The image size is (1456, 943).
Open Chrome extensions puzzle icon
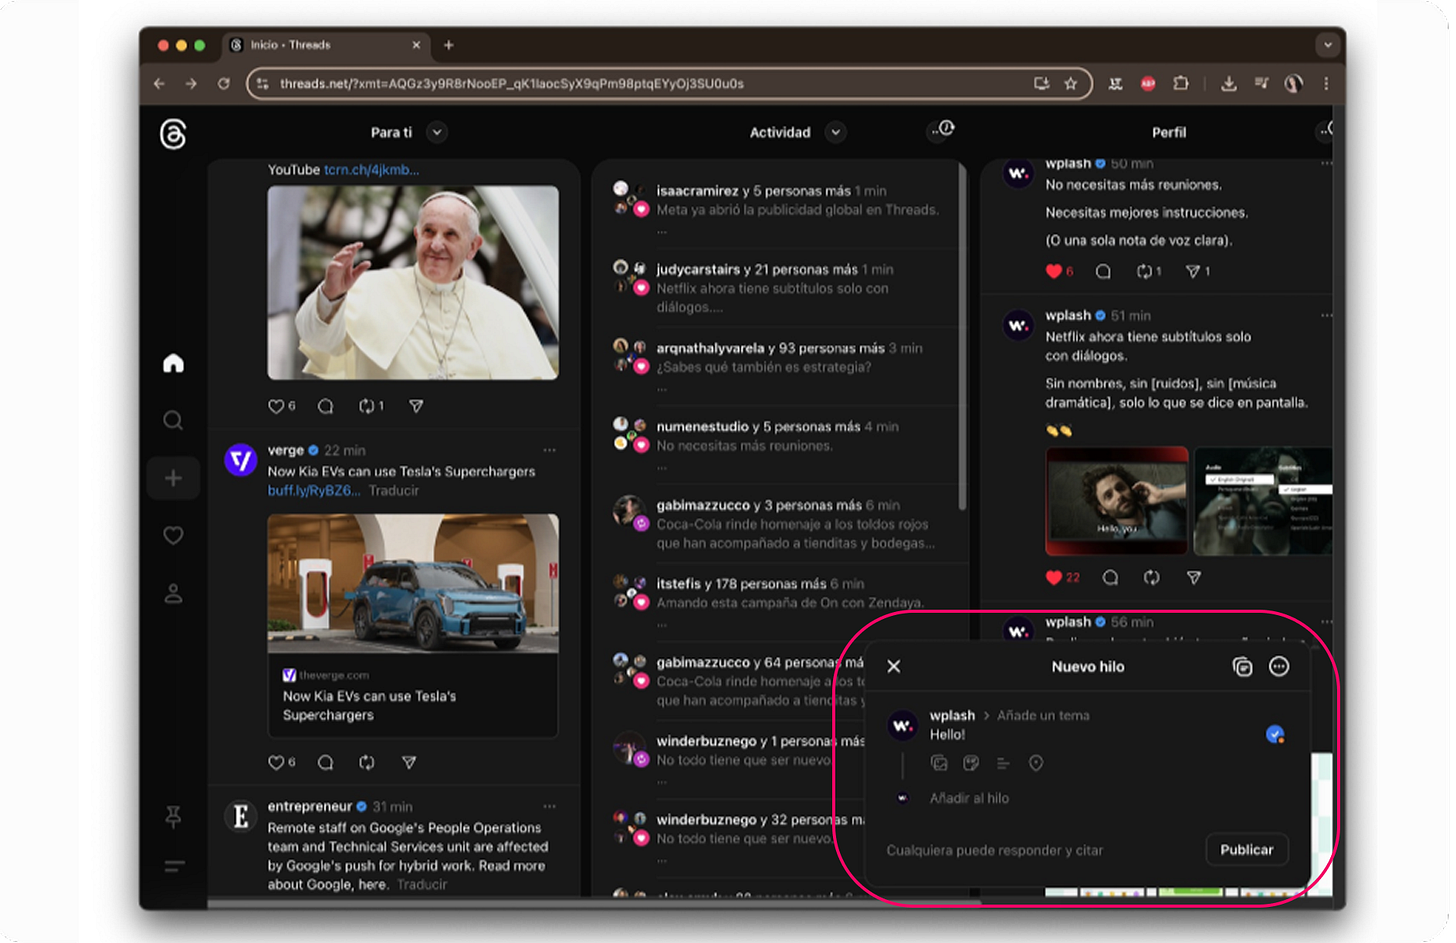(1181, 84)
